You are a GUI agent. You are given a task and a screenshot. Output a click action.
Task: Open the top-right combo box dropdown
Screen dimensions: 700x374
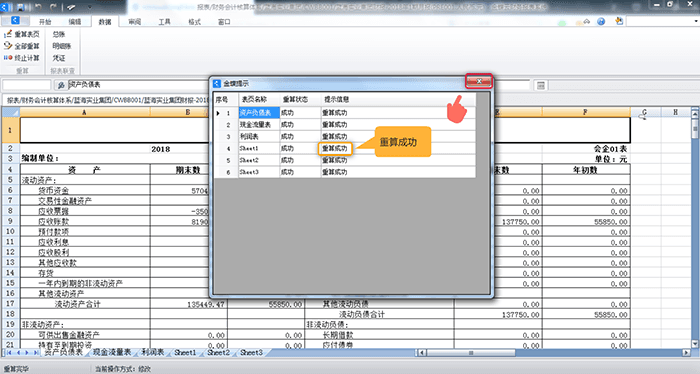coord(696,21)
